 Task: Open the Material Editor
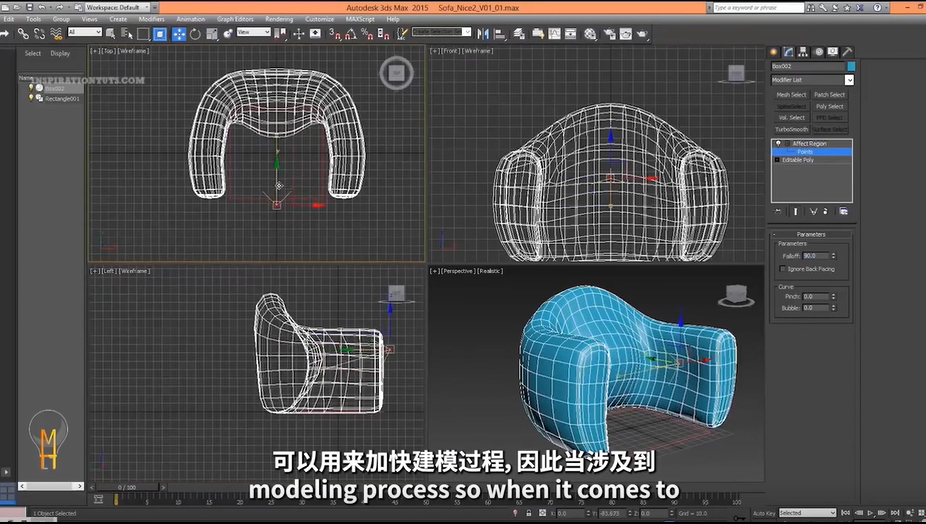tap(590, 34)
